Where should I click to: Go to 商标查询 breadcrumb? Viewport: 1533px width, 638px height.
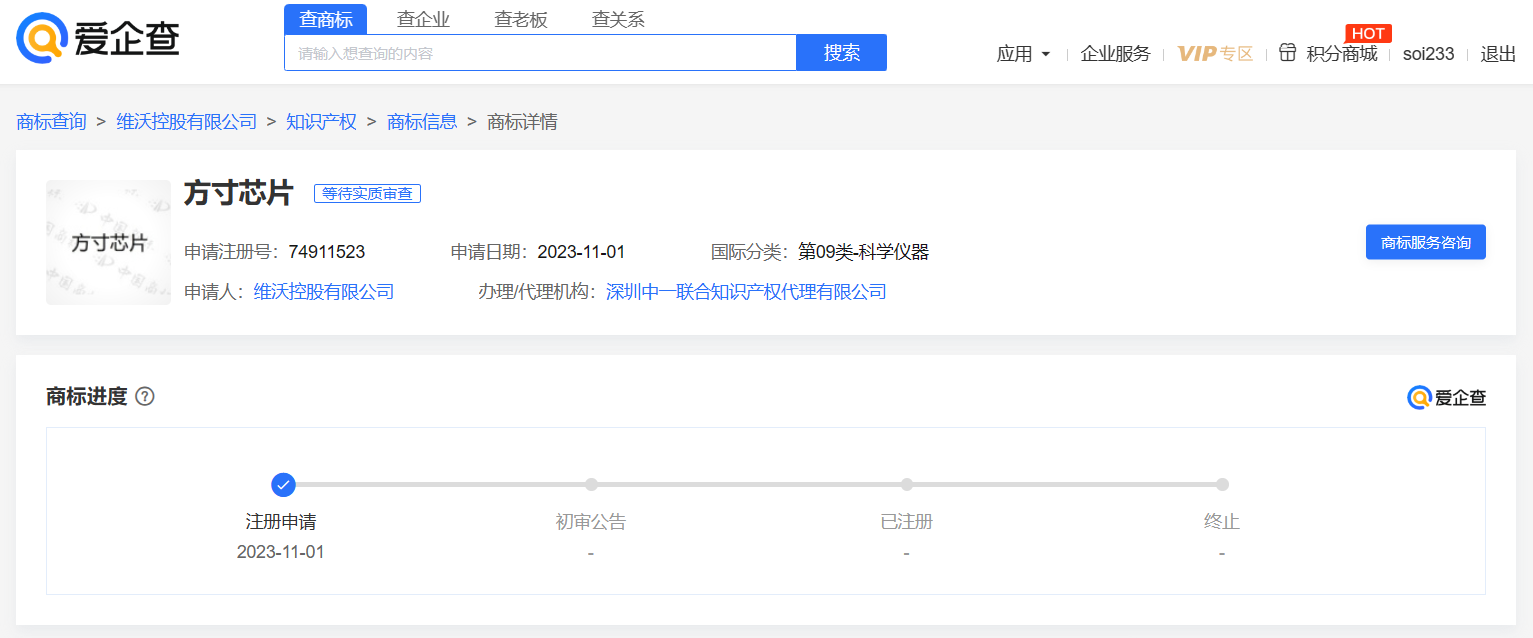[x=51, y=122]
